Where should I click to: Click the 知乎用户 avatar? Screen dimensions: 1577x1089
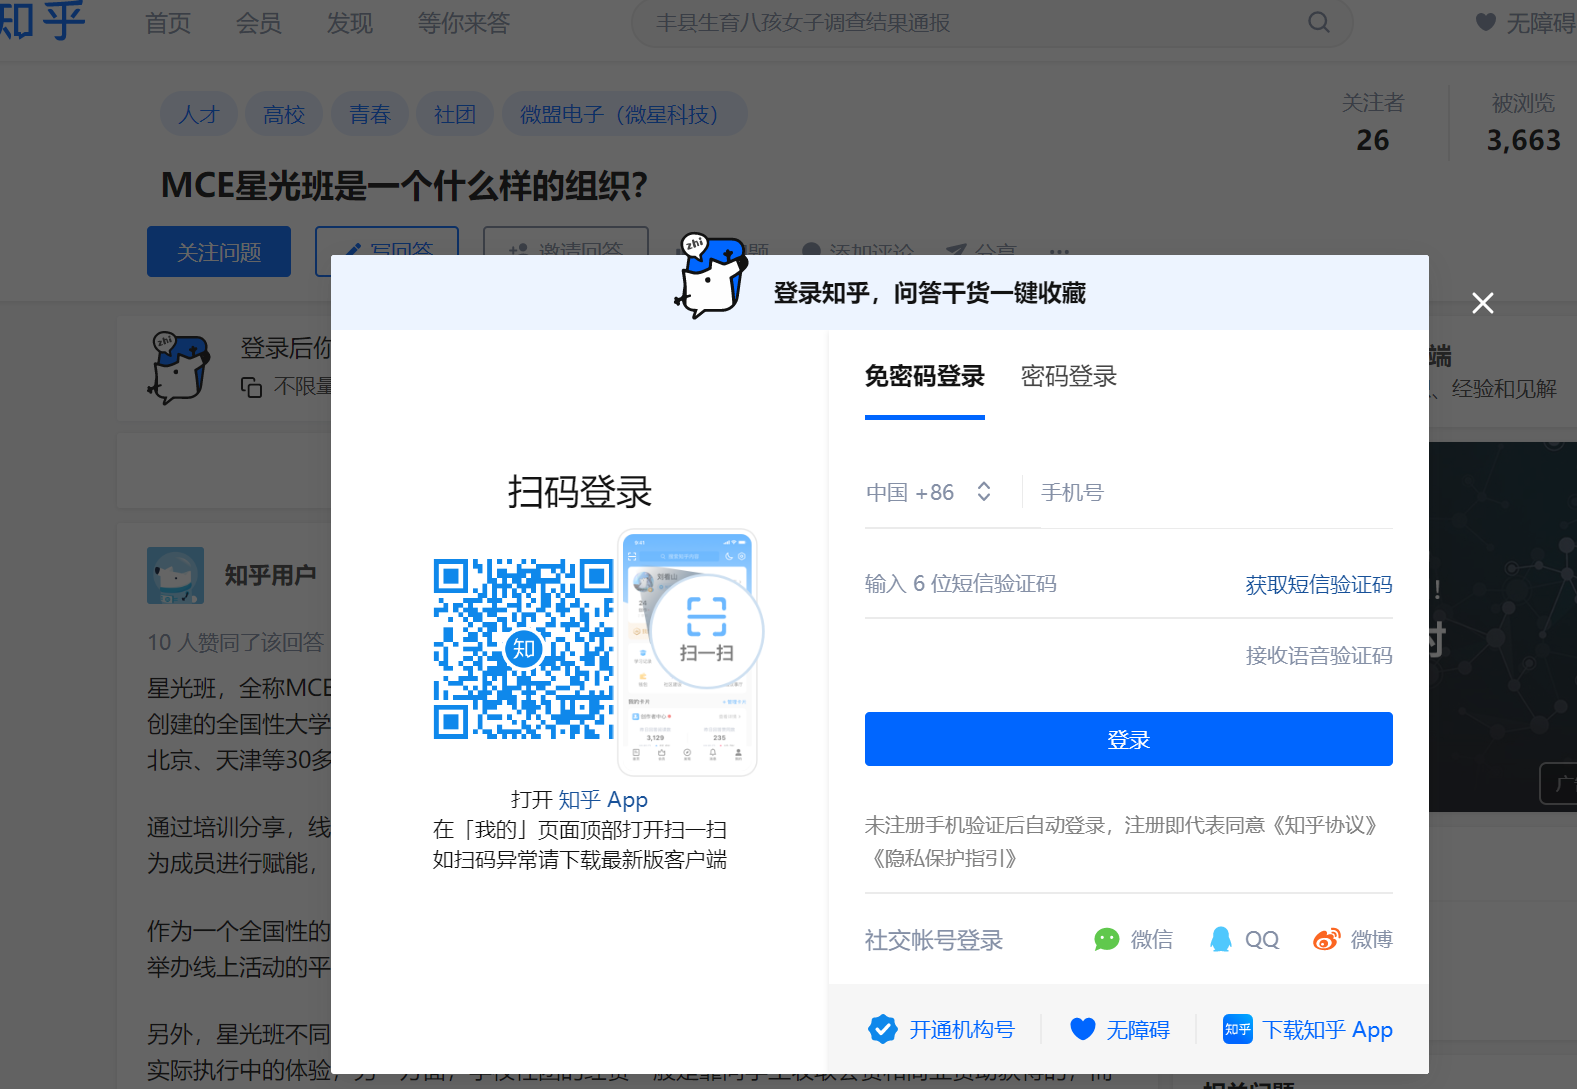point(175,575)
